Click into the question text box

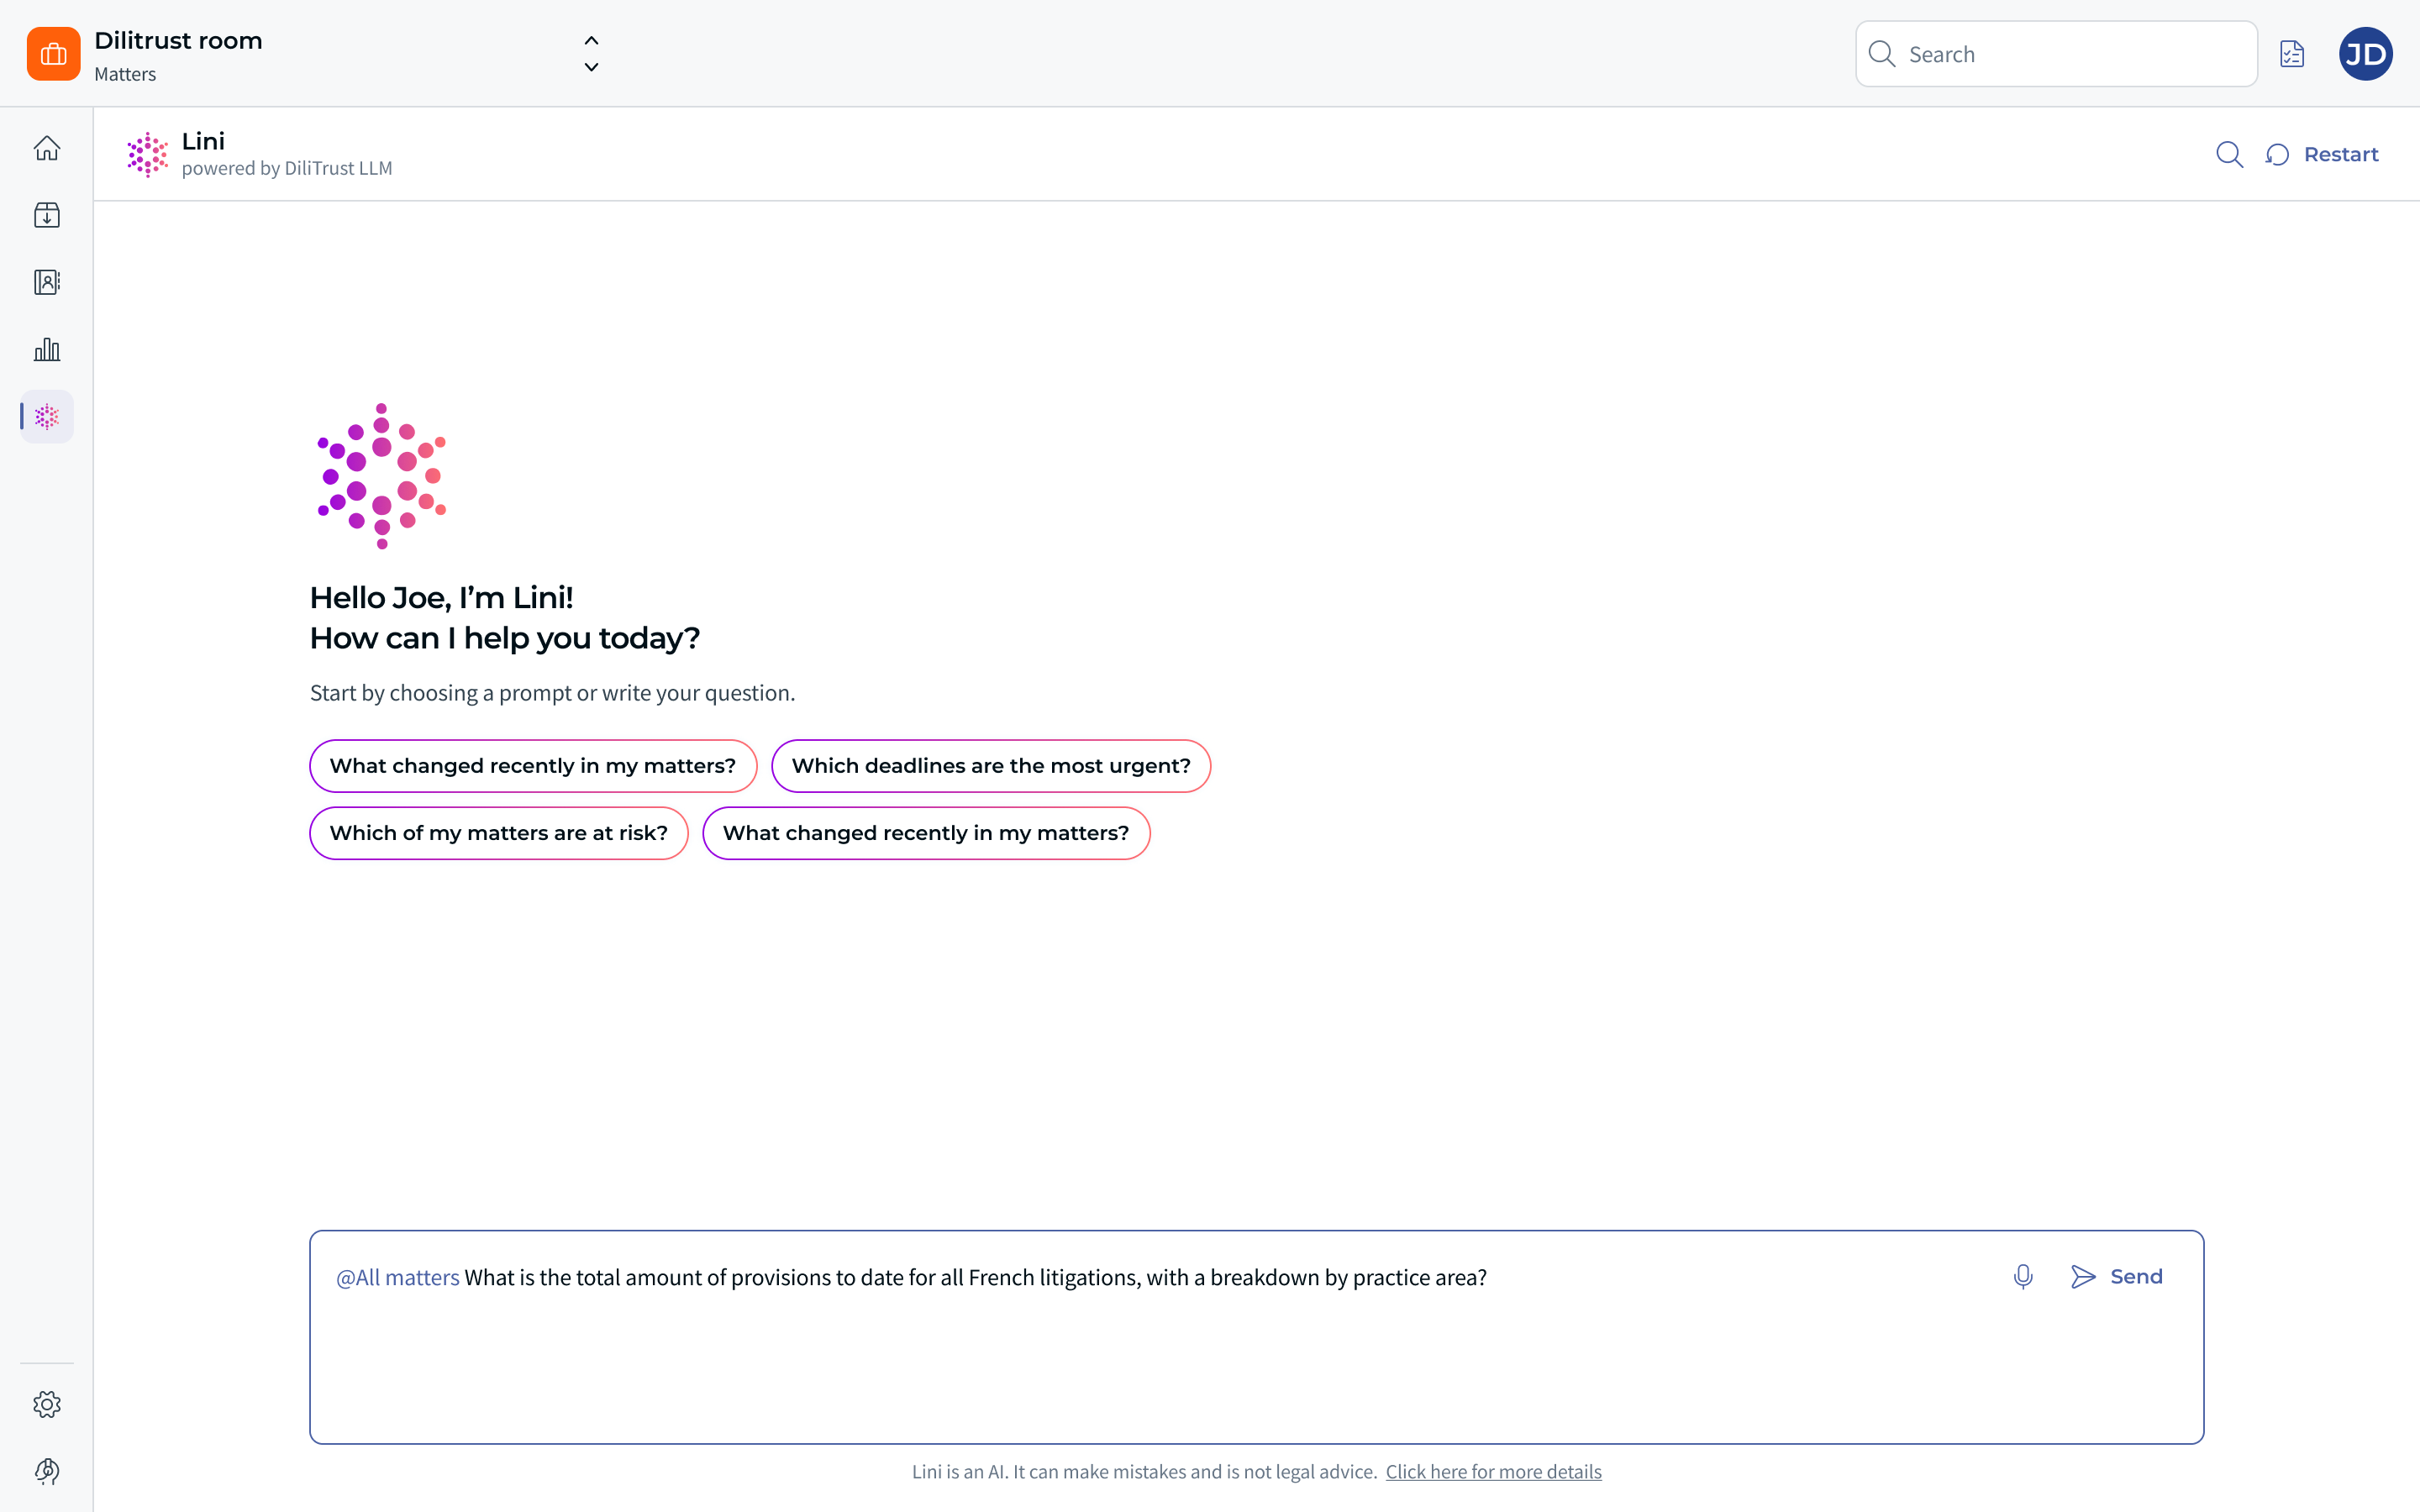click(1256, 1337)
